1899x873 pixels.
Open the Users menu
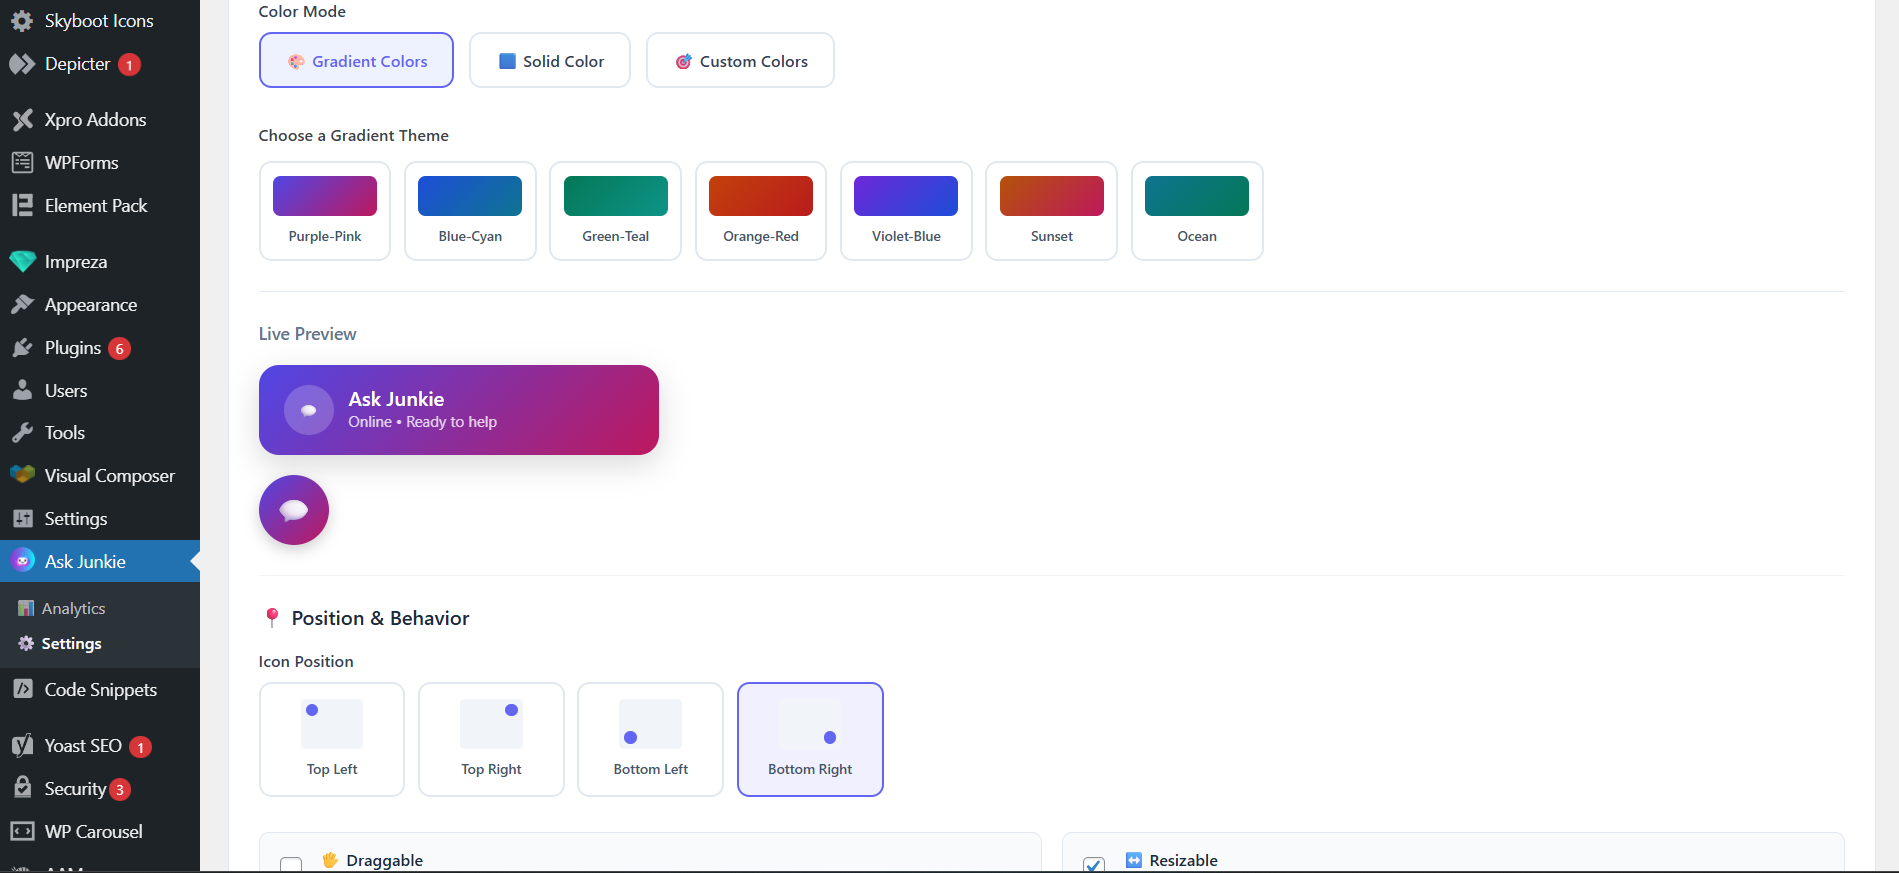tap(100, 391)
